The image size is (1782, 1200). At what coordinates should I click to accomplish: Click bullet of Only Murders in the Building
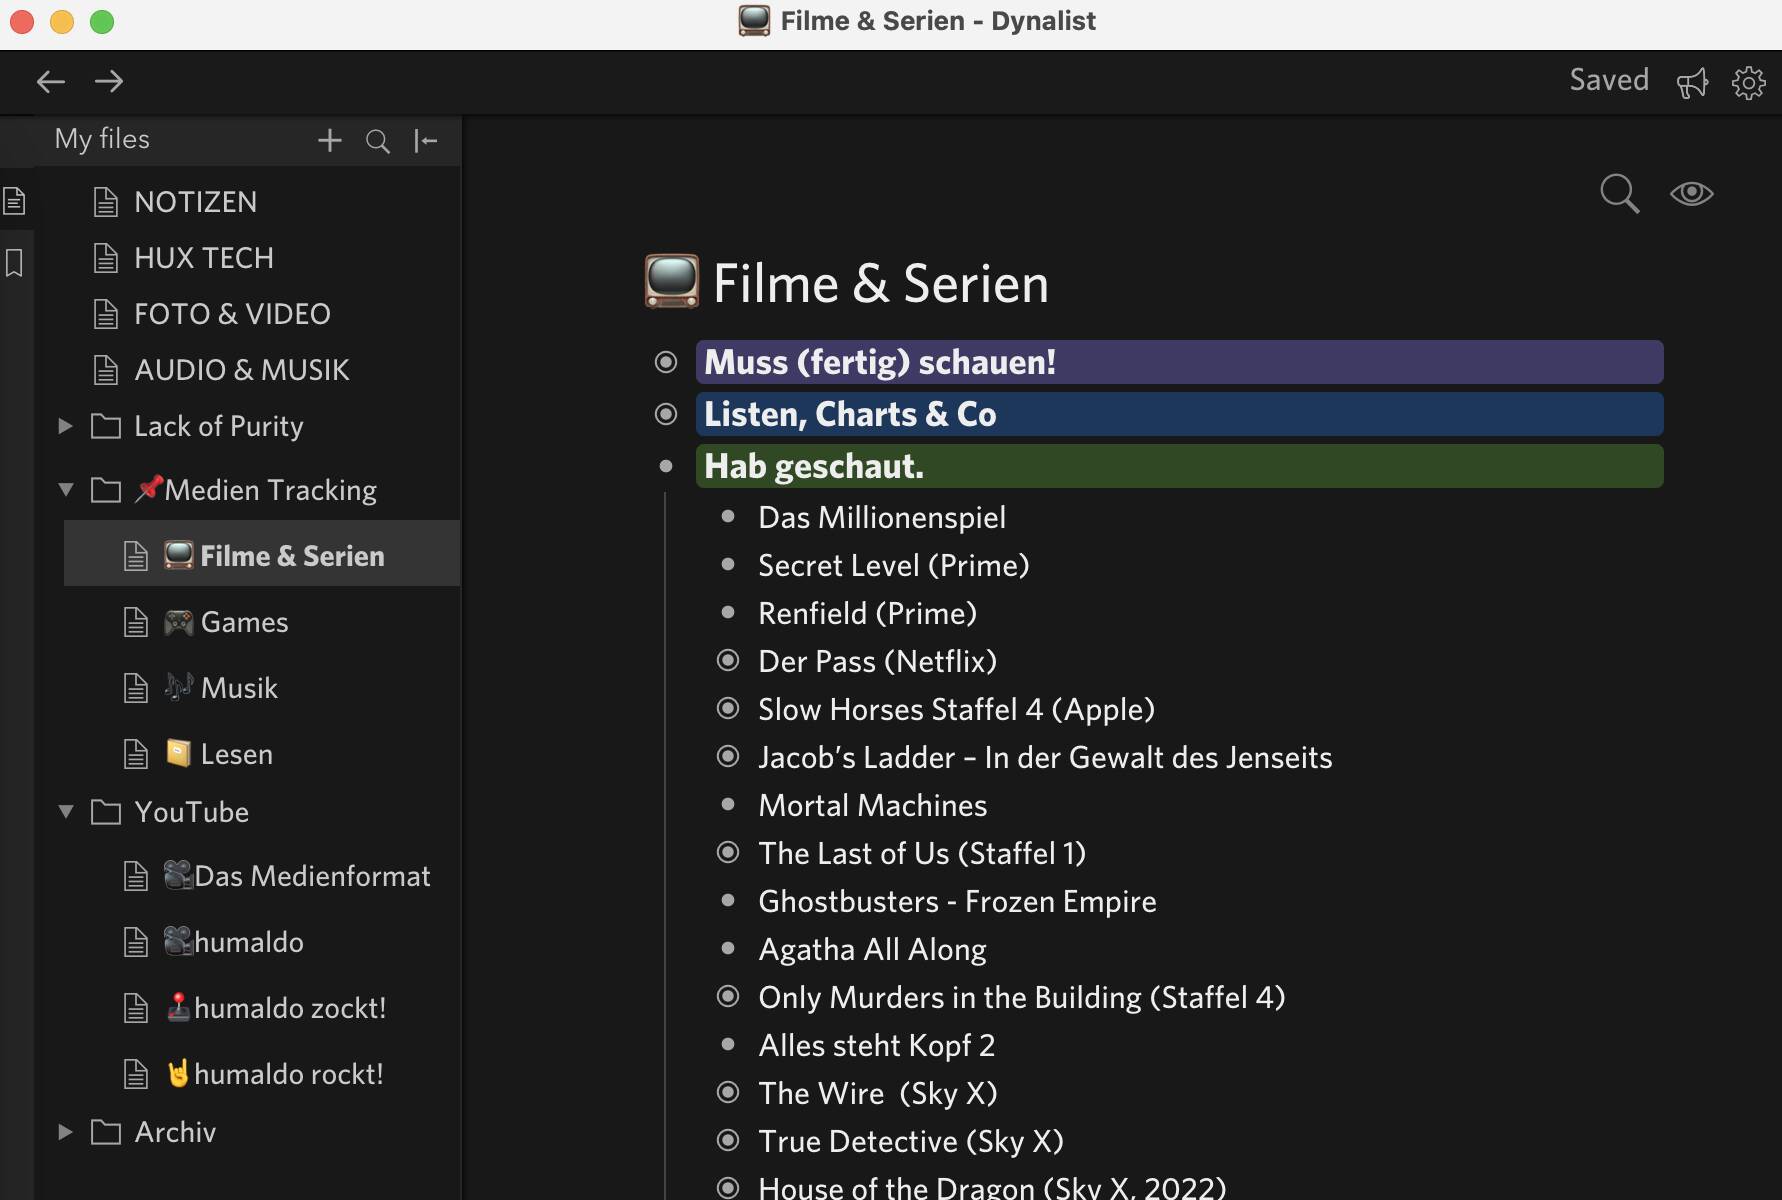(728, 997)
